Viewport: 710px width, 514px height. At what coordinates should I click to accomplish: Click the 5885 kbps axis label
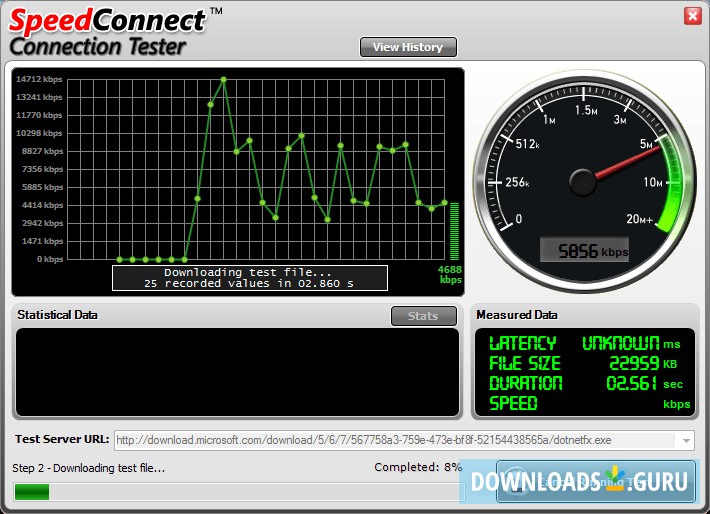pos(42,187)
